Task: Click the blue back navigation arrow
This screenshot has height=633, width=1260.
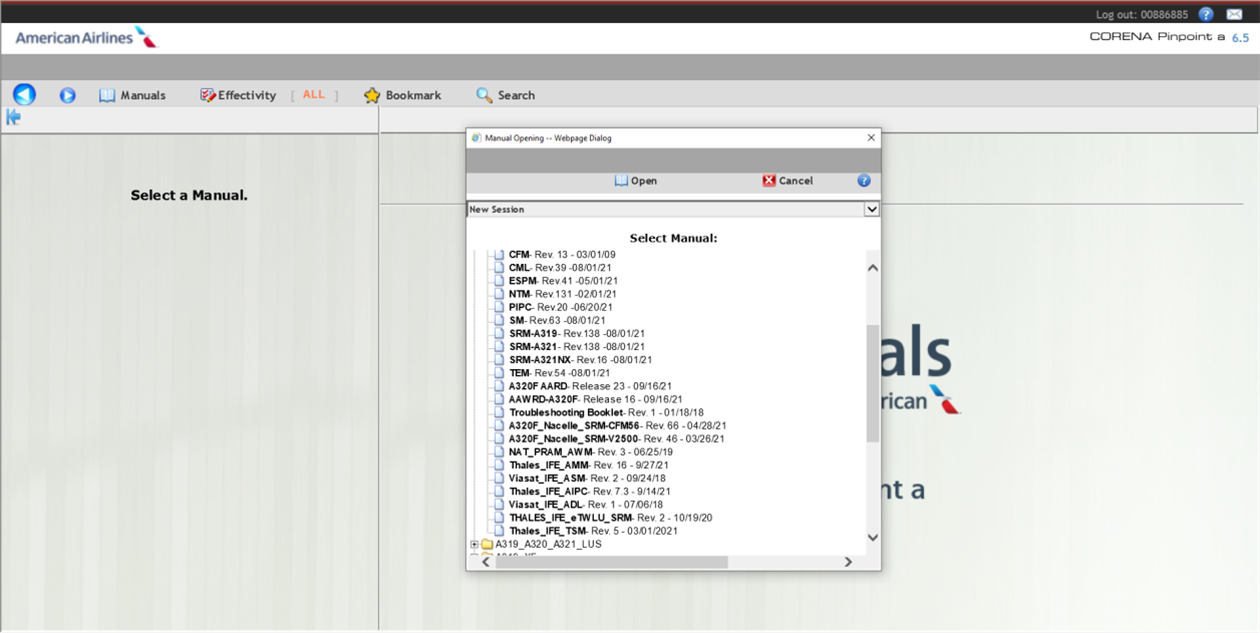Action: pyautogui.click(x=24, y=94)
